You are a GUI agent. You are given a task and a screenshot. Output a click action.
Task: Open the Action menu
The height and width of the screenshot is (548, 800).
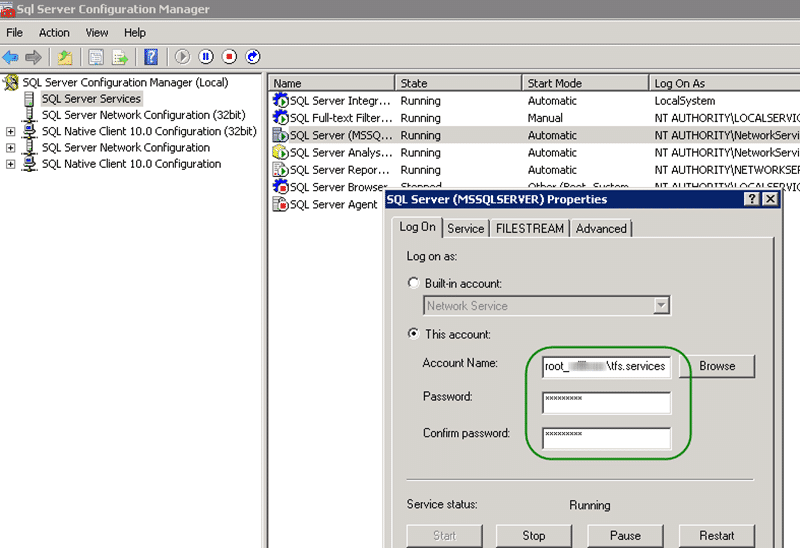pyautogui.click(x=54, y=33)
